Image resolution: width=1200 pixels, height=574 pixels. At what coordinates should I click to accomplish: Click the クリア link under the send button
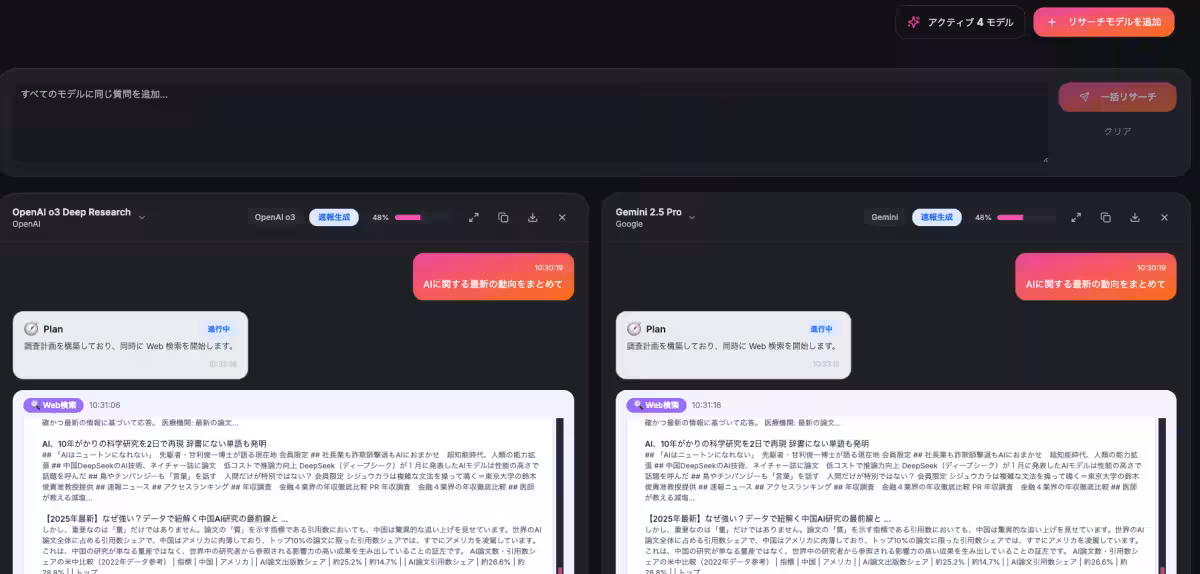(x=1117, y=131)
